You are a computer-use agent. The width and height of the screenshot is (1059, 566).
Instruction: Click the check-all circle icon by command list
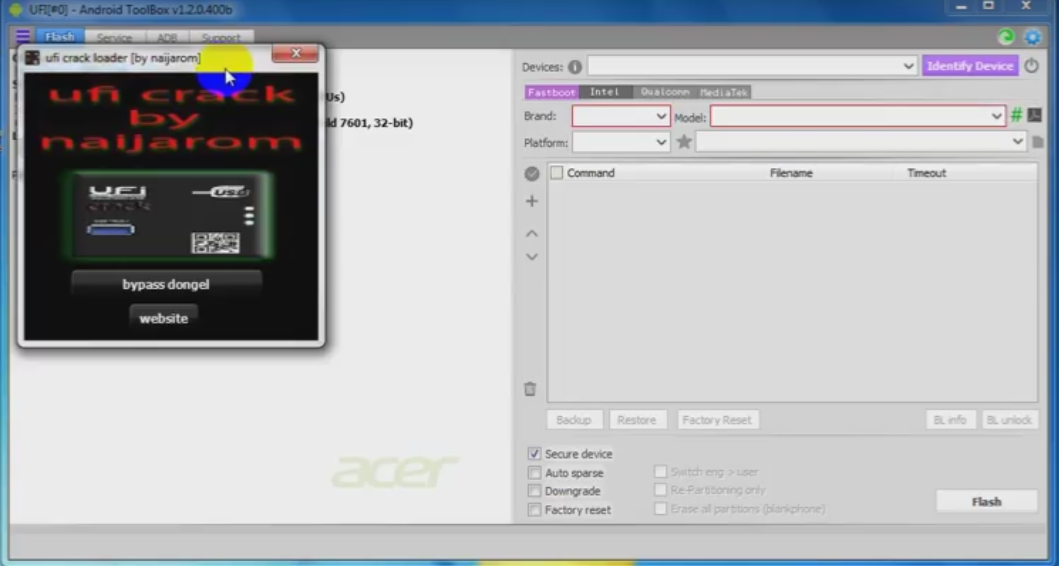532,174
